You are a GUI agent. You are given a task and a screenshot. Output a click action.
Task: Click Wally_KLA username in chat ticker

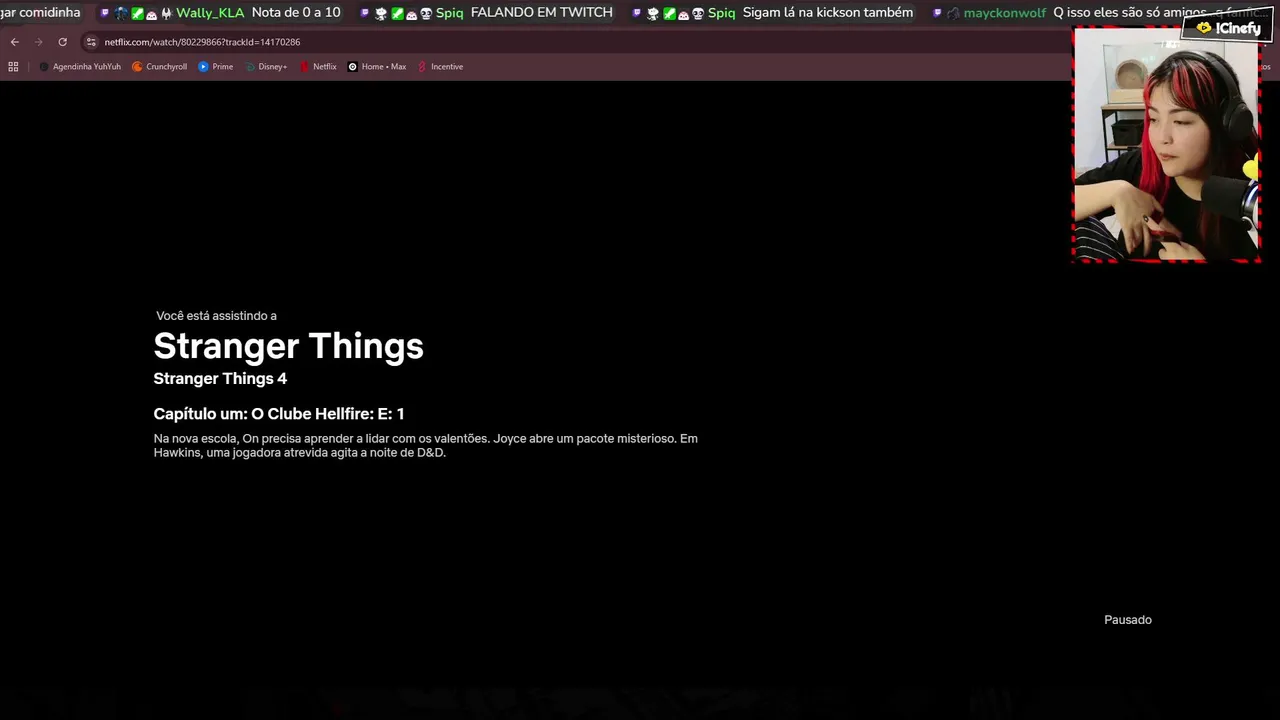pyautogui.click(x=210, y=13)
